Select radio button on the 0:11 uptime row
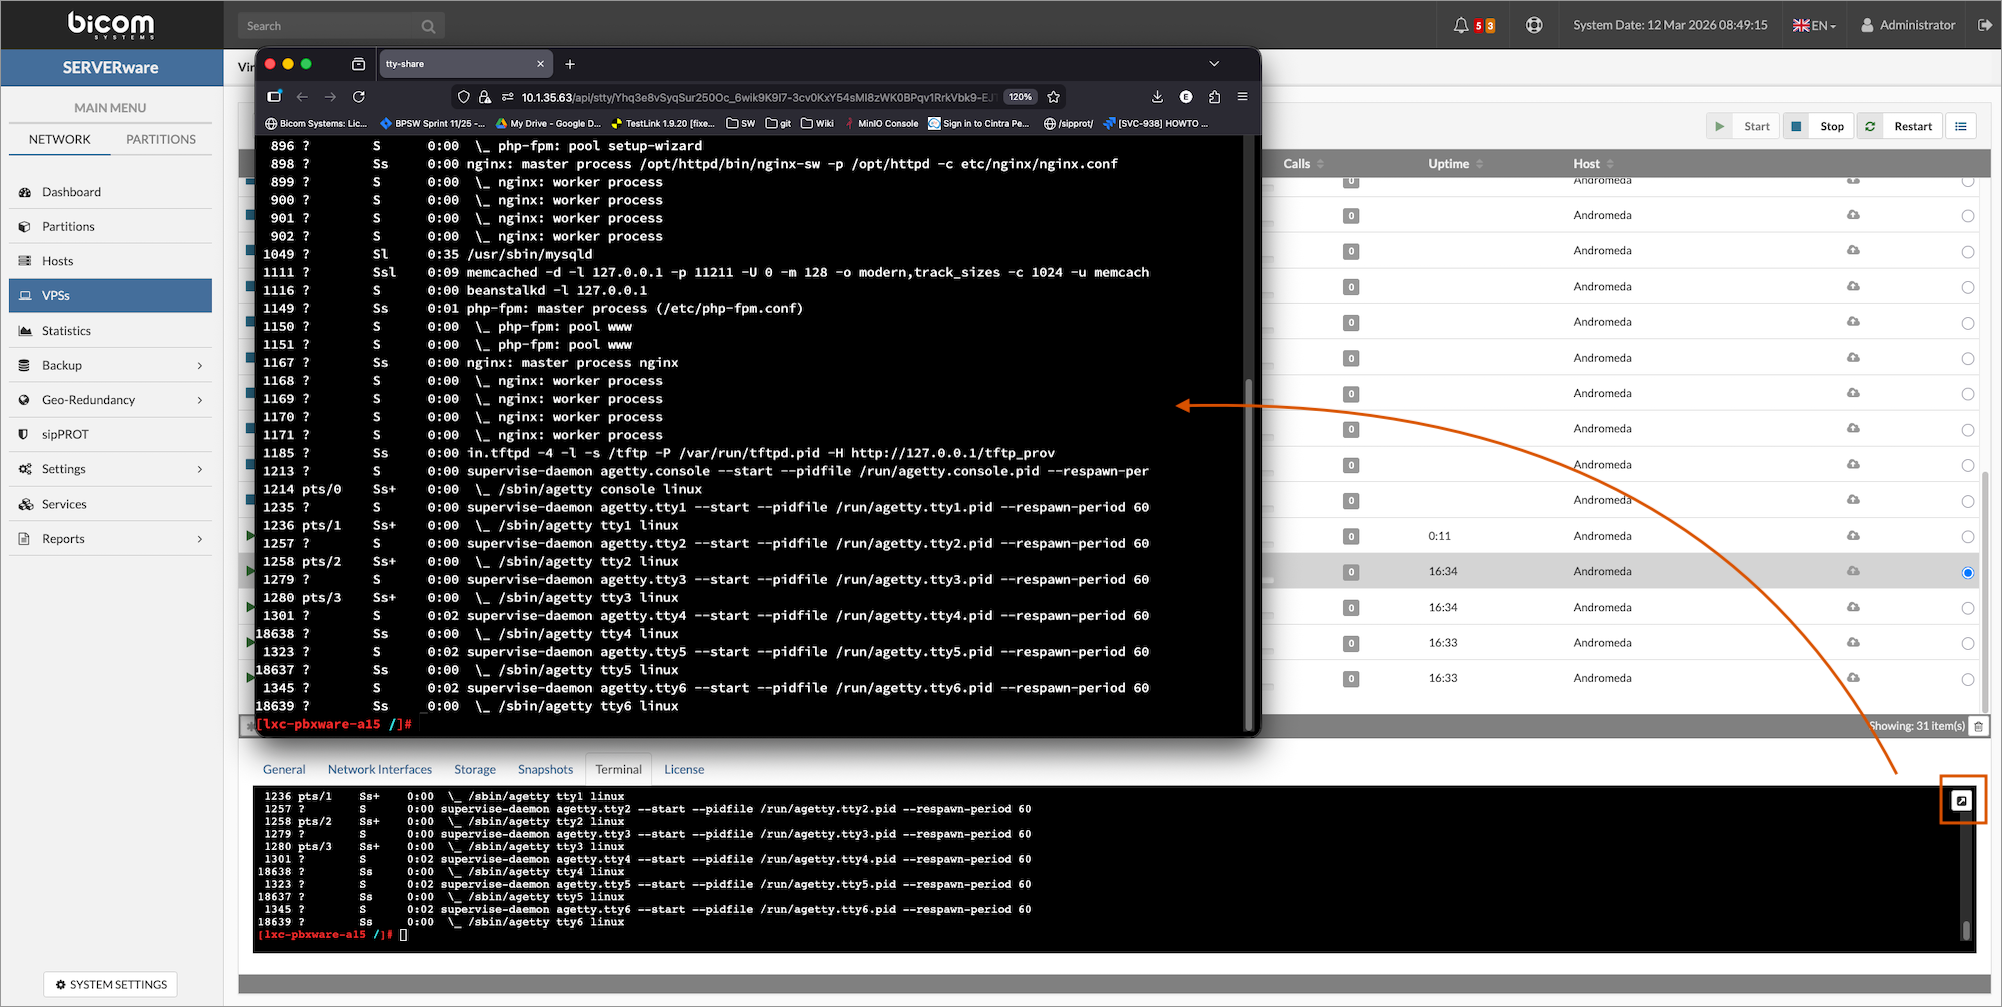 (1967, 537)
